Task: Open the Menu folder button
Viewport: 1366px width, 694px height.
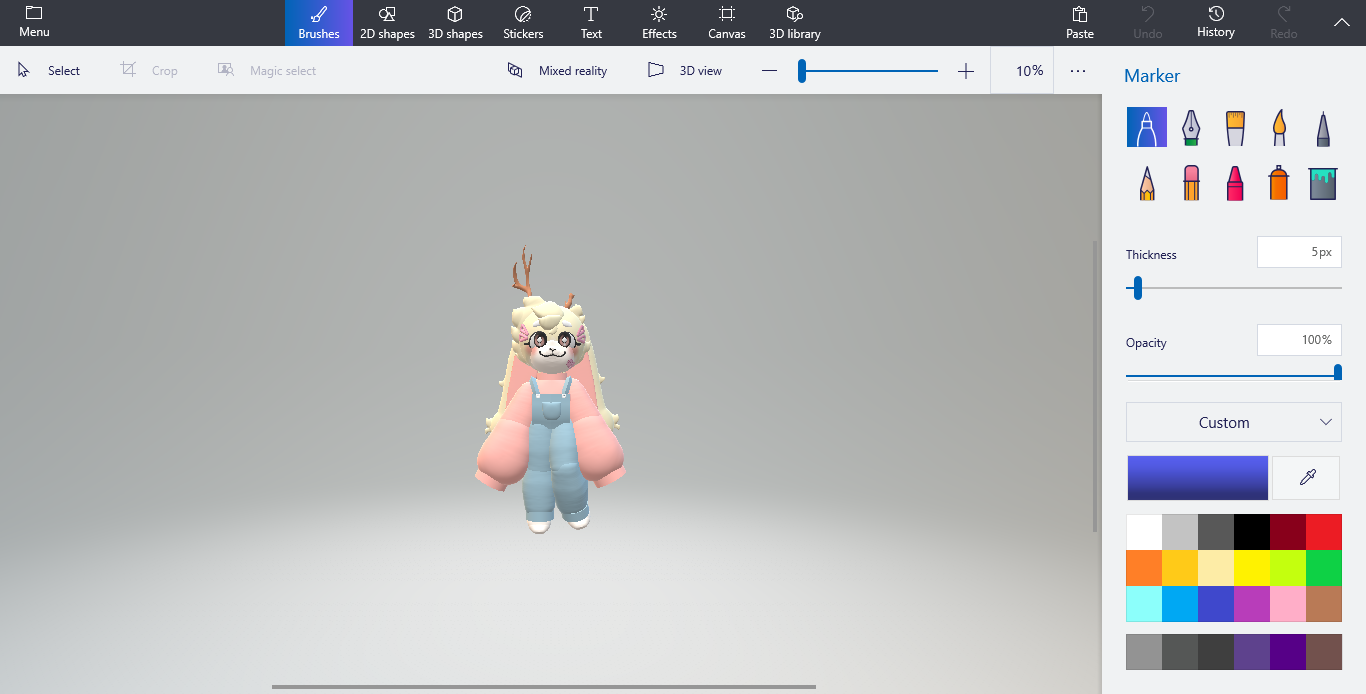Action: coord(34,22)
